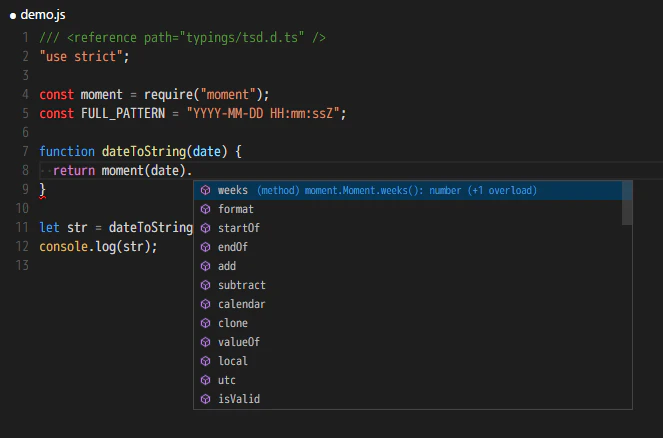The height and width of the screenshot is (438, 663).
Task: Click the date parameter on line 7
Action: 207,151
